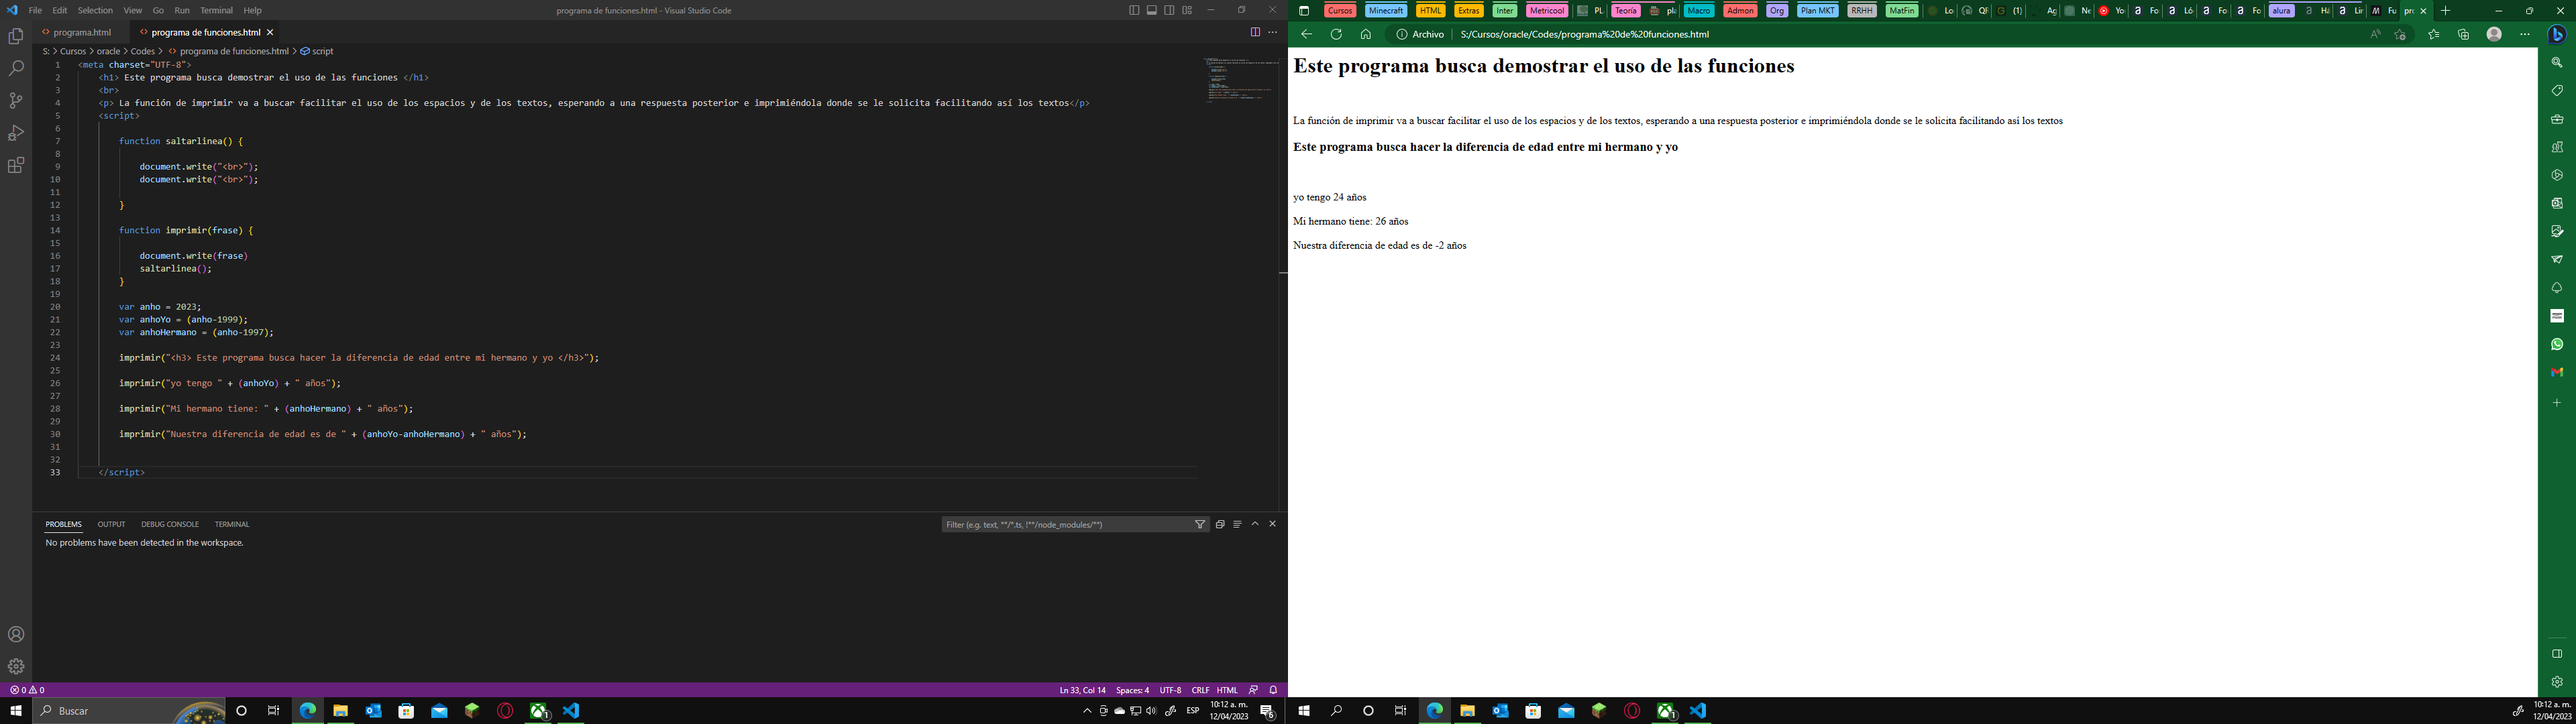Change indentation via Spaces: 4
Screen dimensions: 2576x724
click(x=1132, y=690)
